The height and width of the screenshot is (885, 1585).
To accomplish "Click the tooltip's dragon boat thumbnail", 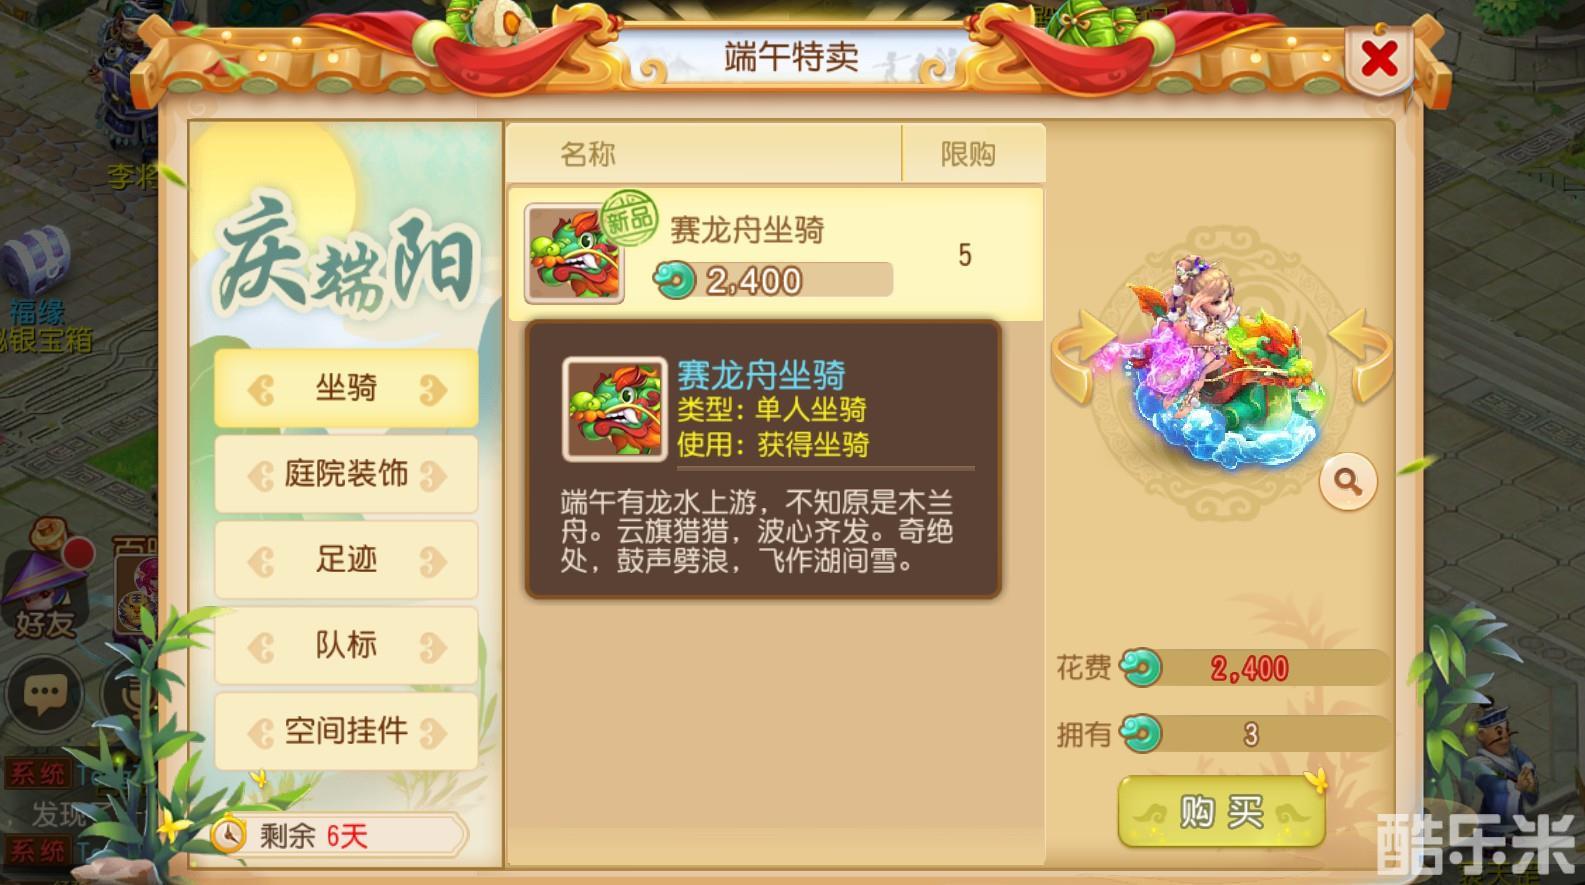I will coord(615,409).
